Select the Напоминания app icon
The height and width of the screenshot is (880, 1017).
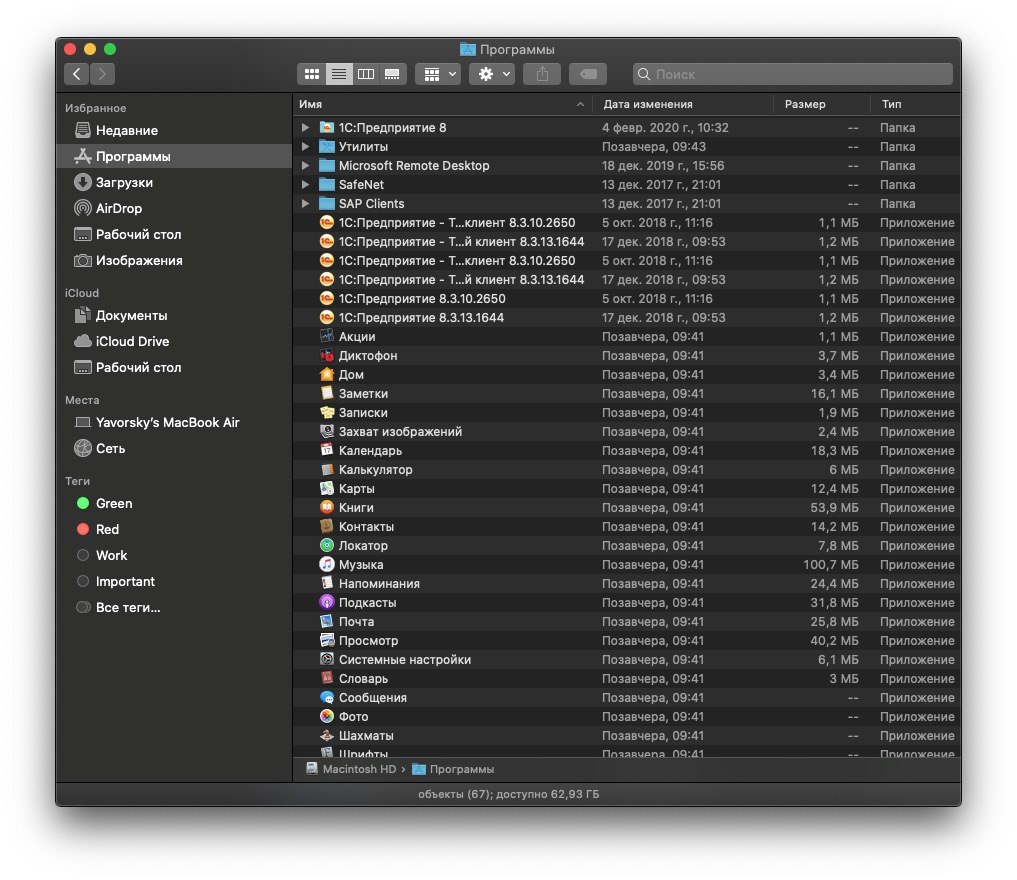click(x=327, y=584)
